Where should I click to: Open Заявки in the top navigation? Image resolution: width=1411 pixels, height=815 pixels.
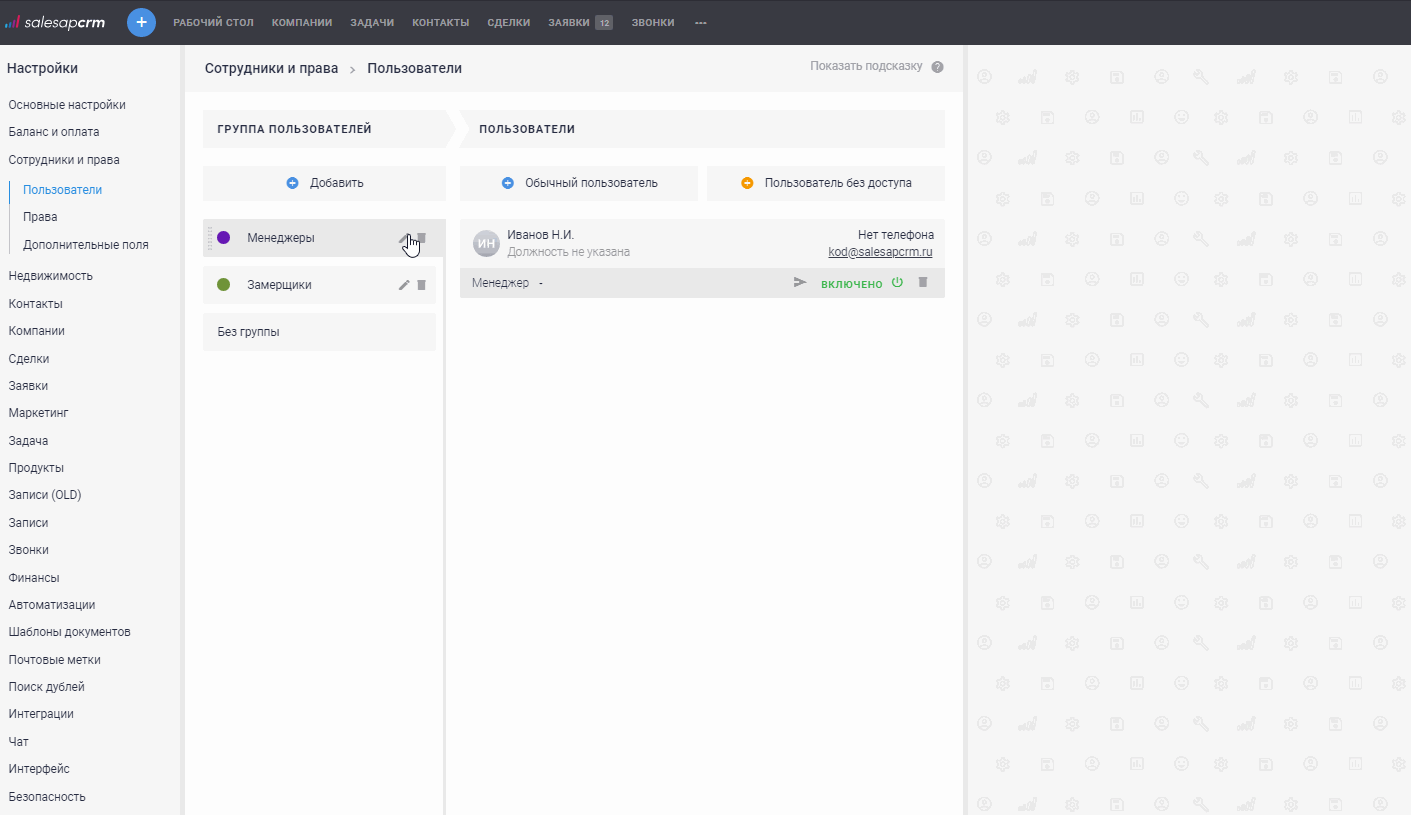click(568, 22)
